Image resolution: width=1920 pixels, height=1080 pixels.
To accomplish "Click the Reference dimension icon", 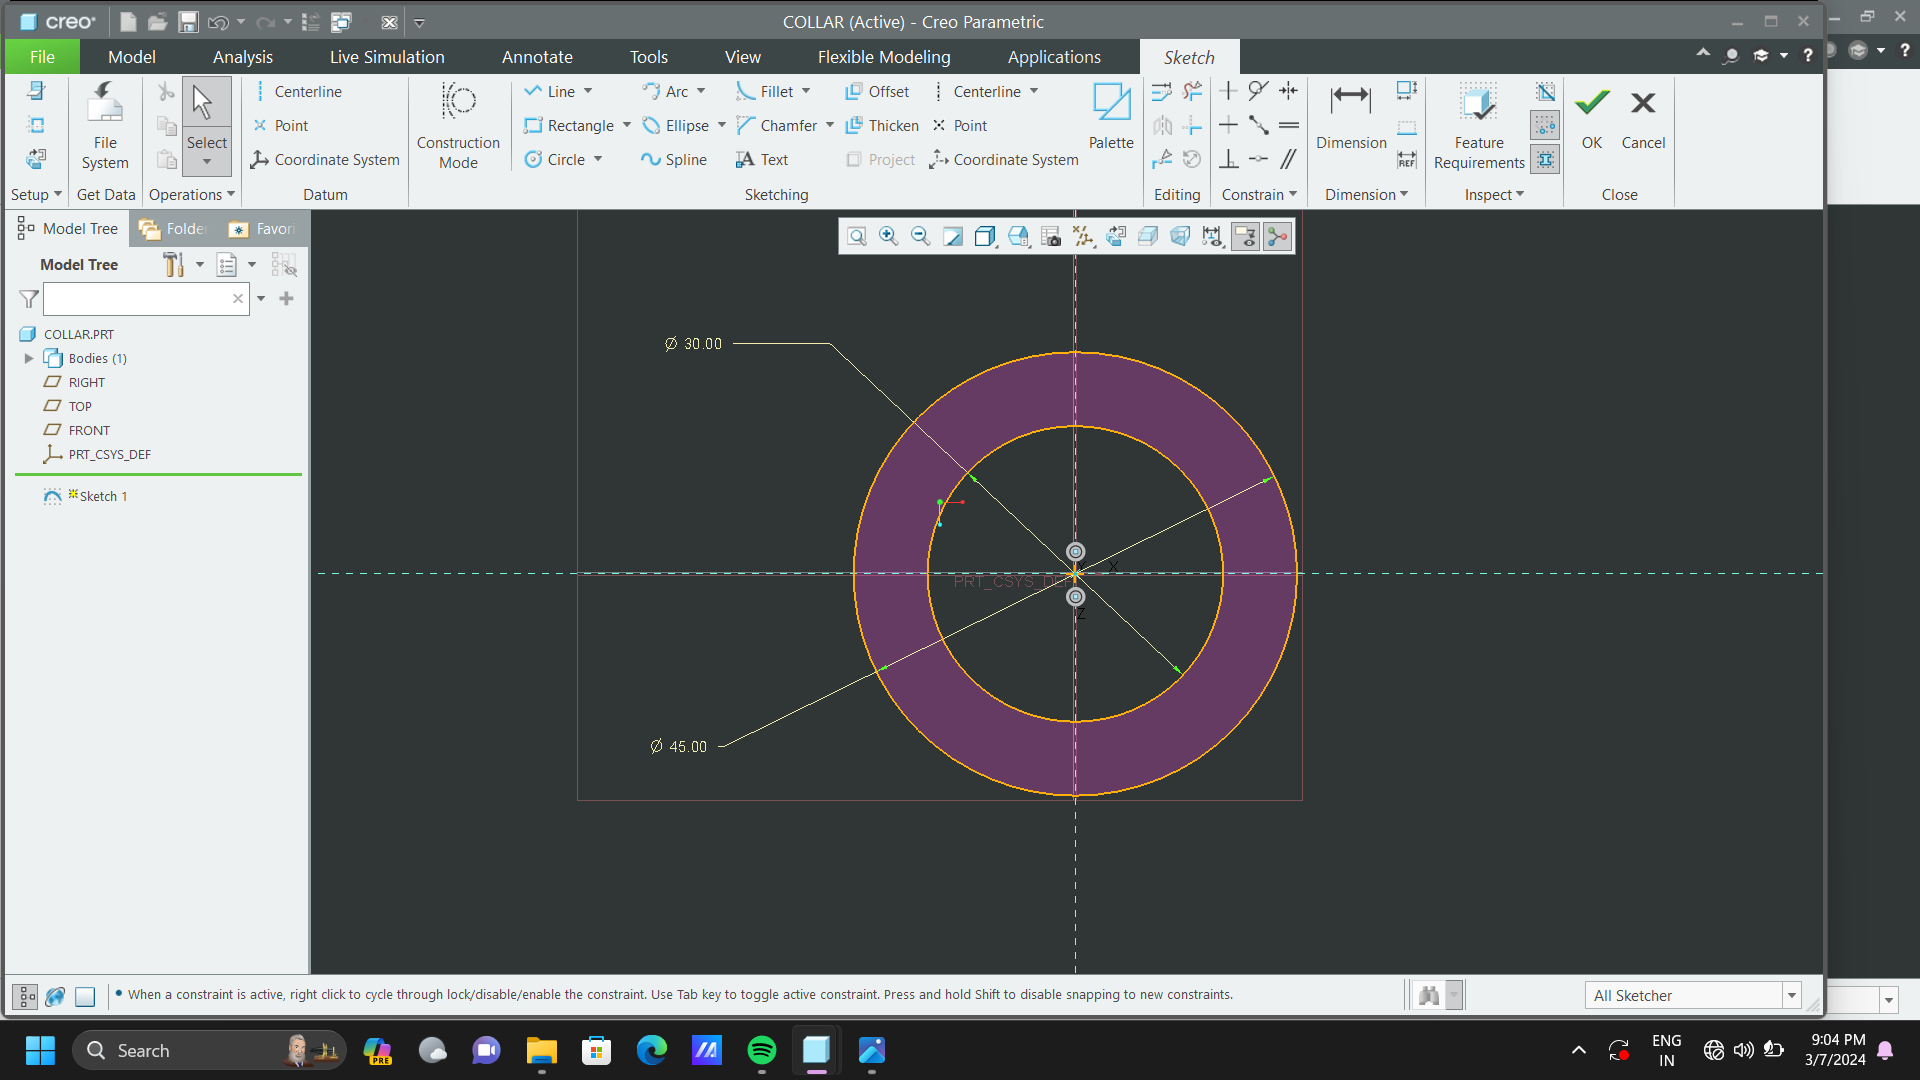I will click(x=1407, y=159).
